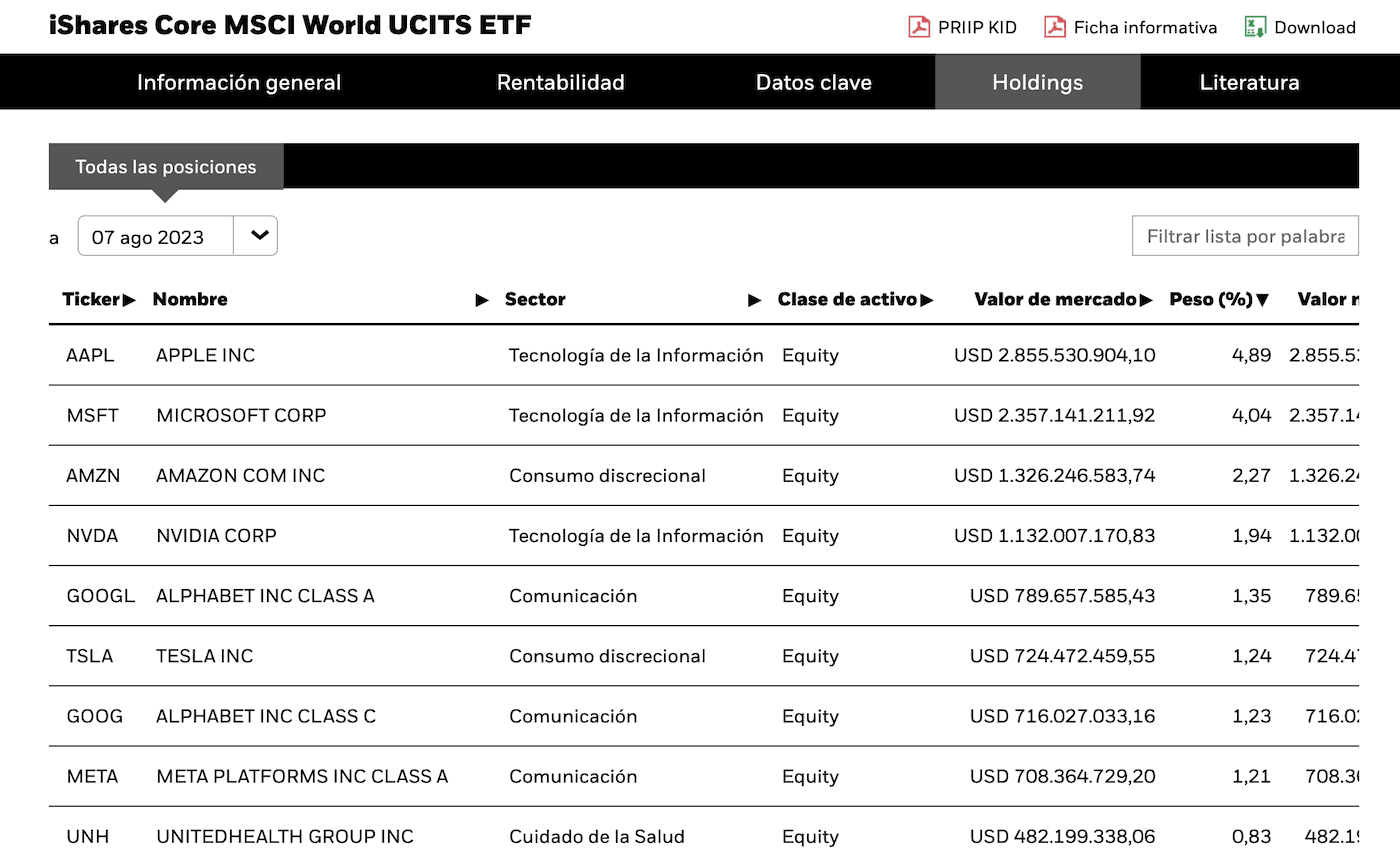This screenshot has height=865, width=1400.
Task: Click the 2,27 weight value
Action: coord(1251,475)
